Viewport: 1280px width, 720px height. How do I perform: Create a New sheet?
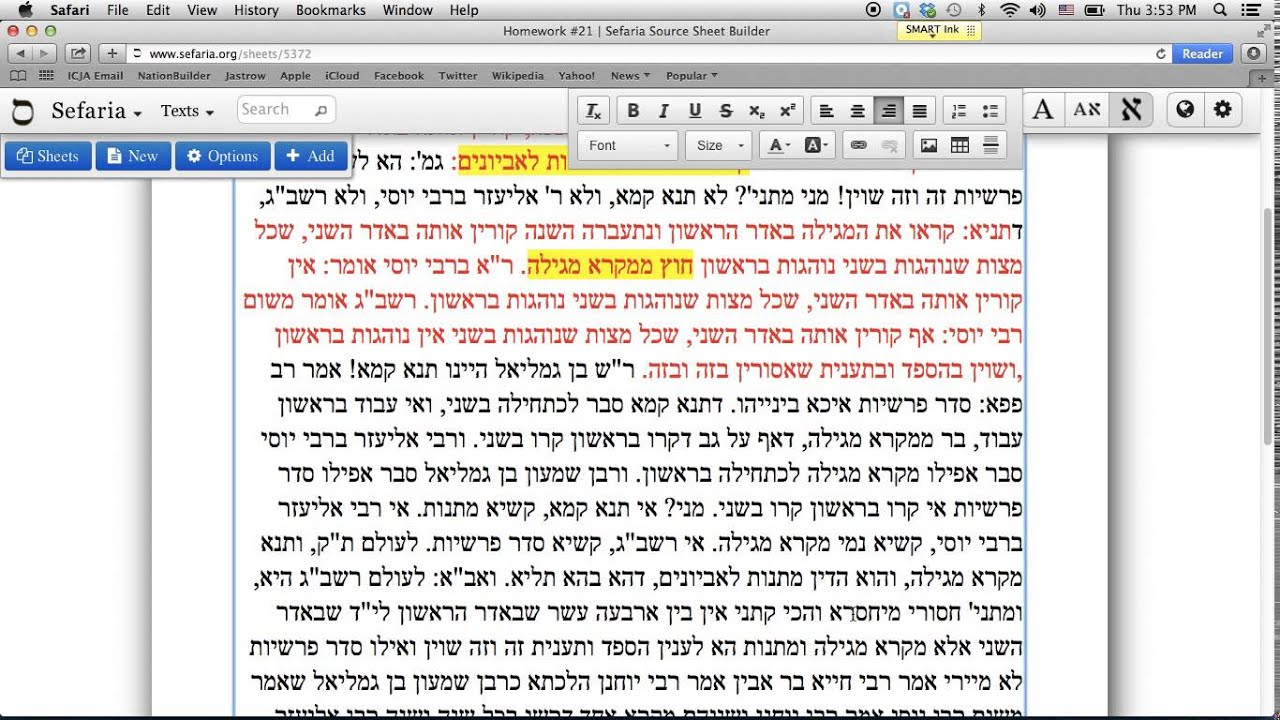(133, 156)
